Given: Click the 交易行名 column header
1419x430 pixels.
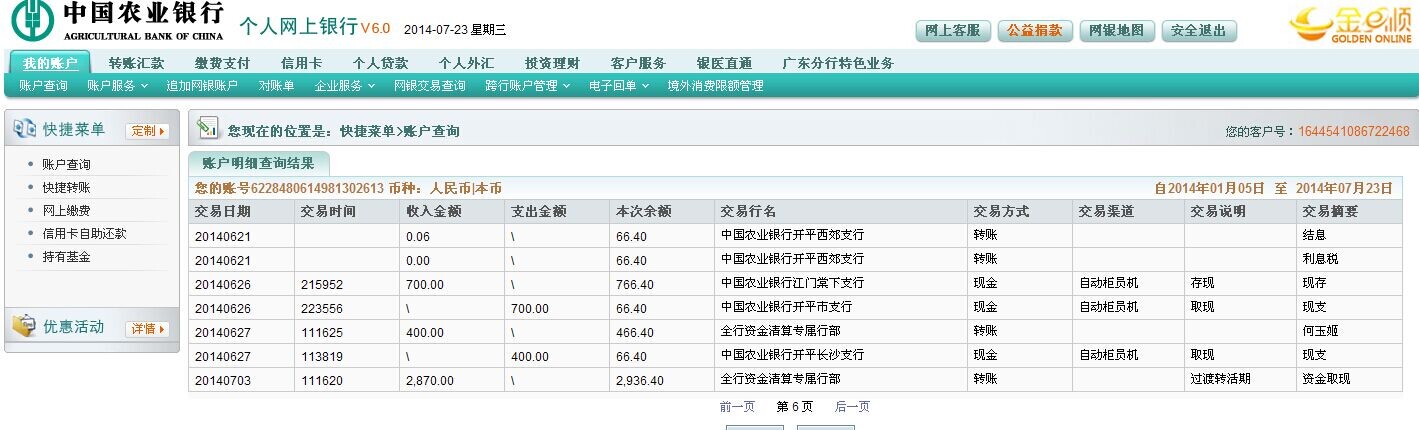Looking at the screenshot, I should point(842,212).
